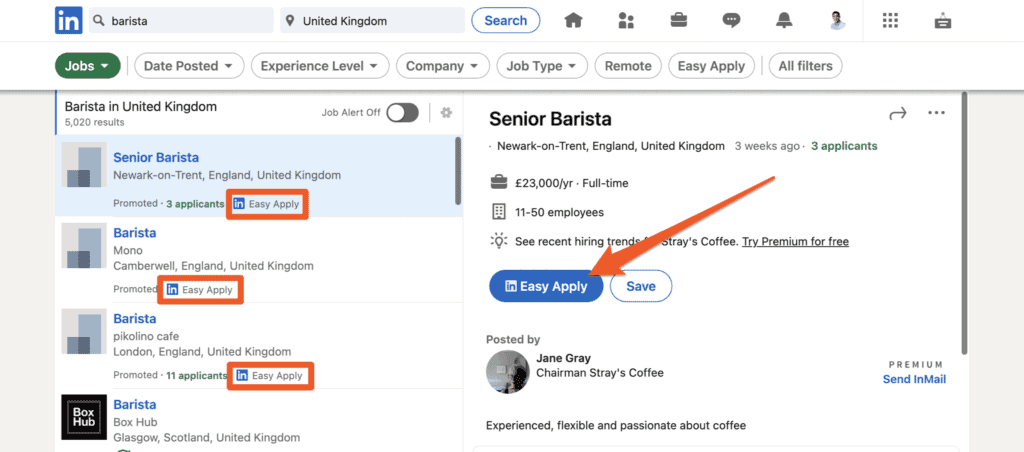
Task: Click the blue Easy Apply button
Action: pyautogui.click(x=546, y=286)
